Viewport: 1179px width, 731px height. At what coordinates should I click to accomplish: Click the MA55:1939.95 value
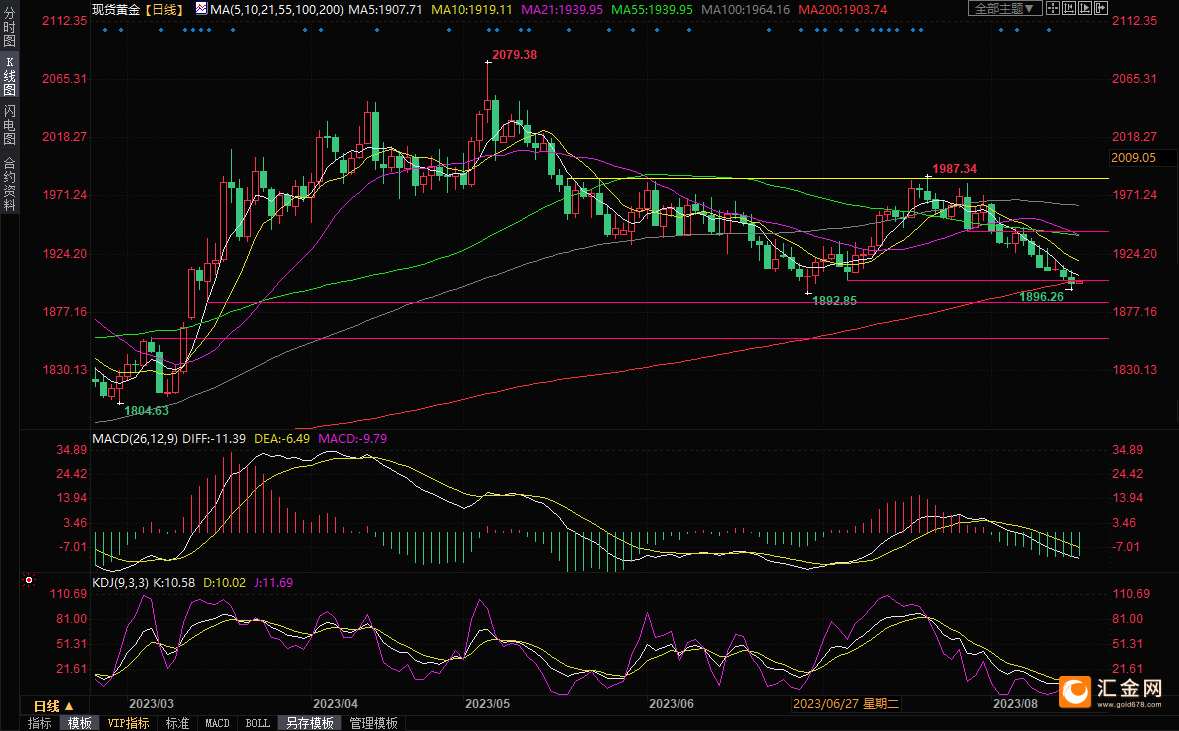(x=652, y=10)
